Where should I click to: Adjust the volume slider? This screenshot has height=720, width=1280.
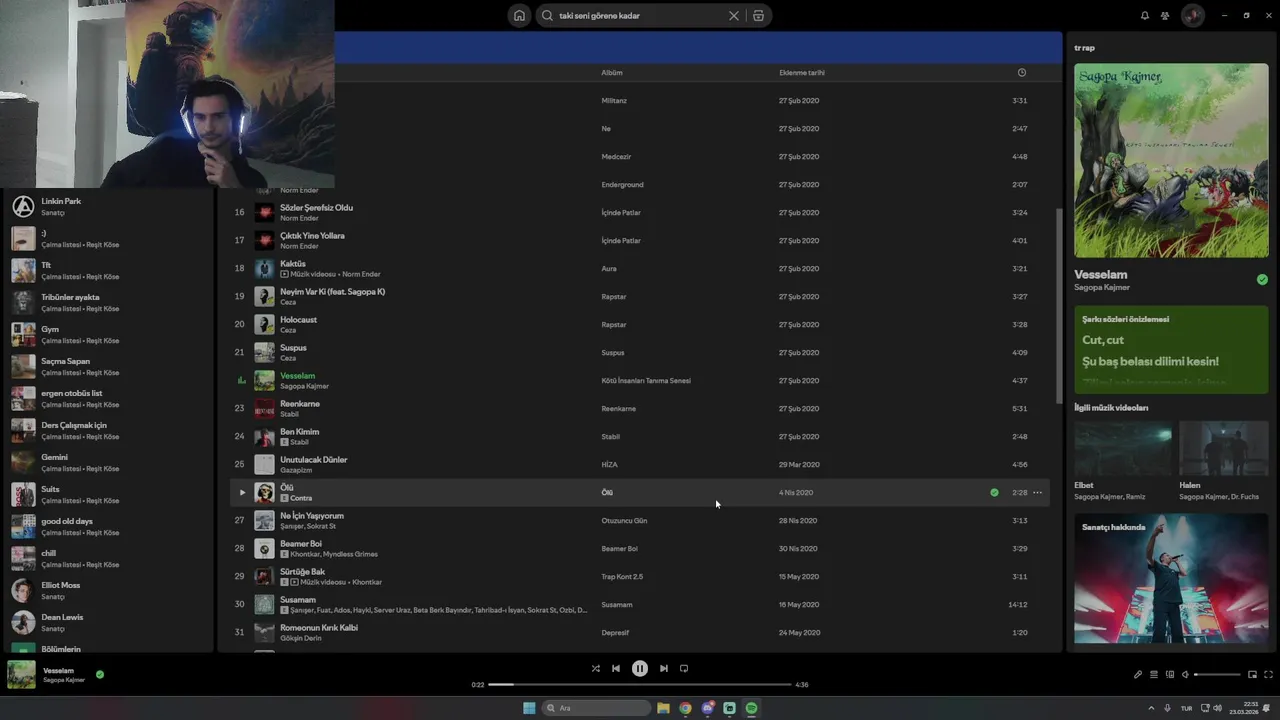1217,675
